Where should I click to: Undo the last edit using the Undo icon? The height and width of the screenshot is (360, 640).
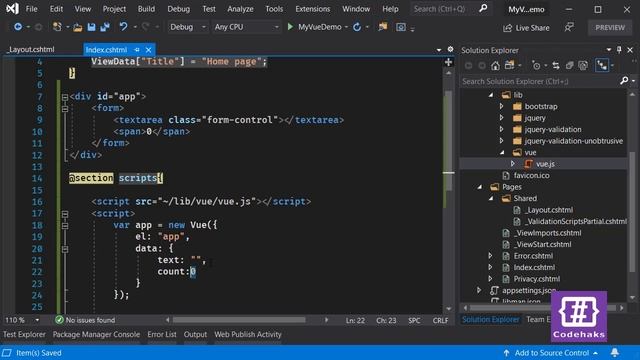click(x=123, y=27)
